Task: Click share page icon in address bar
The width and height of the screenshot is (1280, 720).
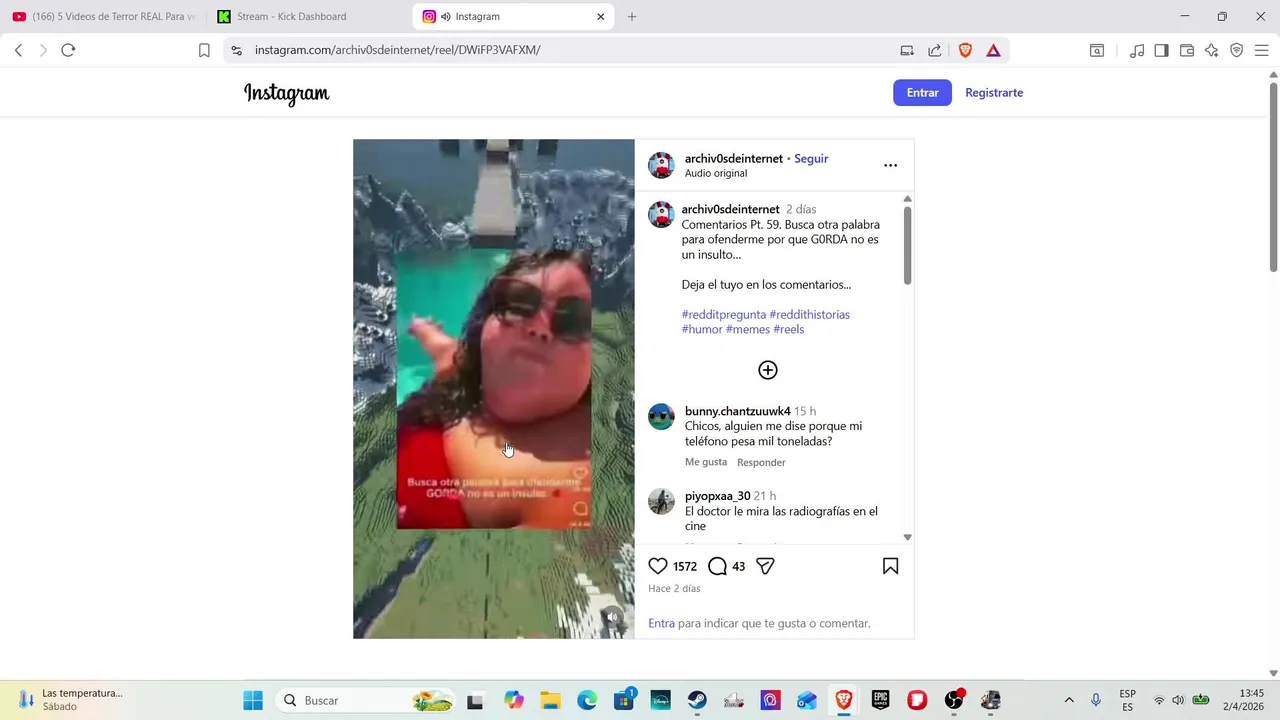Action: tap(935, 50)
